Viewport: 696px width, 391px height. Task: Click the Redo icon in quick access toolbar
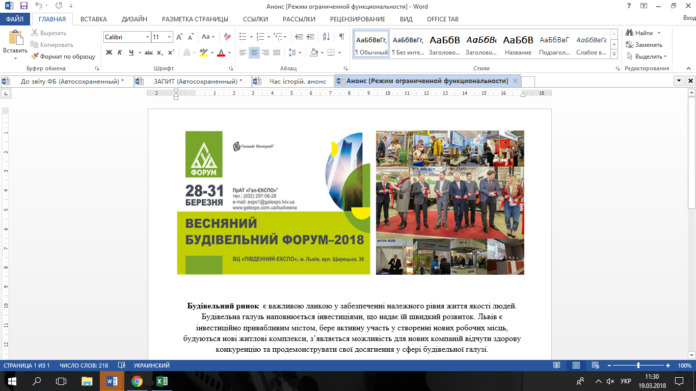coord(59,6)
